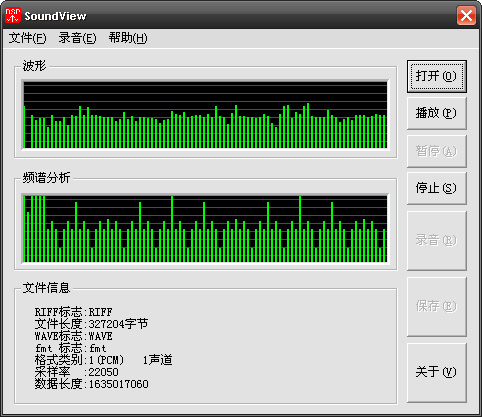Screen dimensions: 482x417
Task: Click the 打开(O) button to open file
Action: [x=436, y=76]
